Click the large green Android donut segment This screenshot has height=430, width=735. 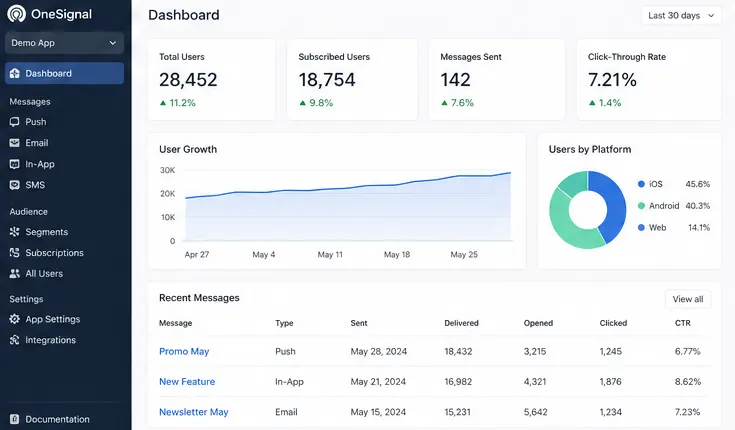[566, 227]
